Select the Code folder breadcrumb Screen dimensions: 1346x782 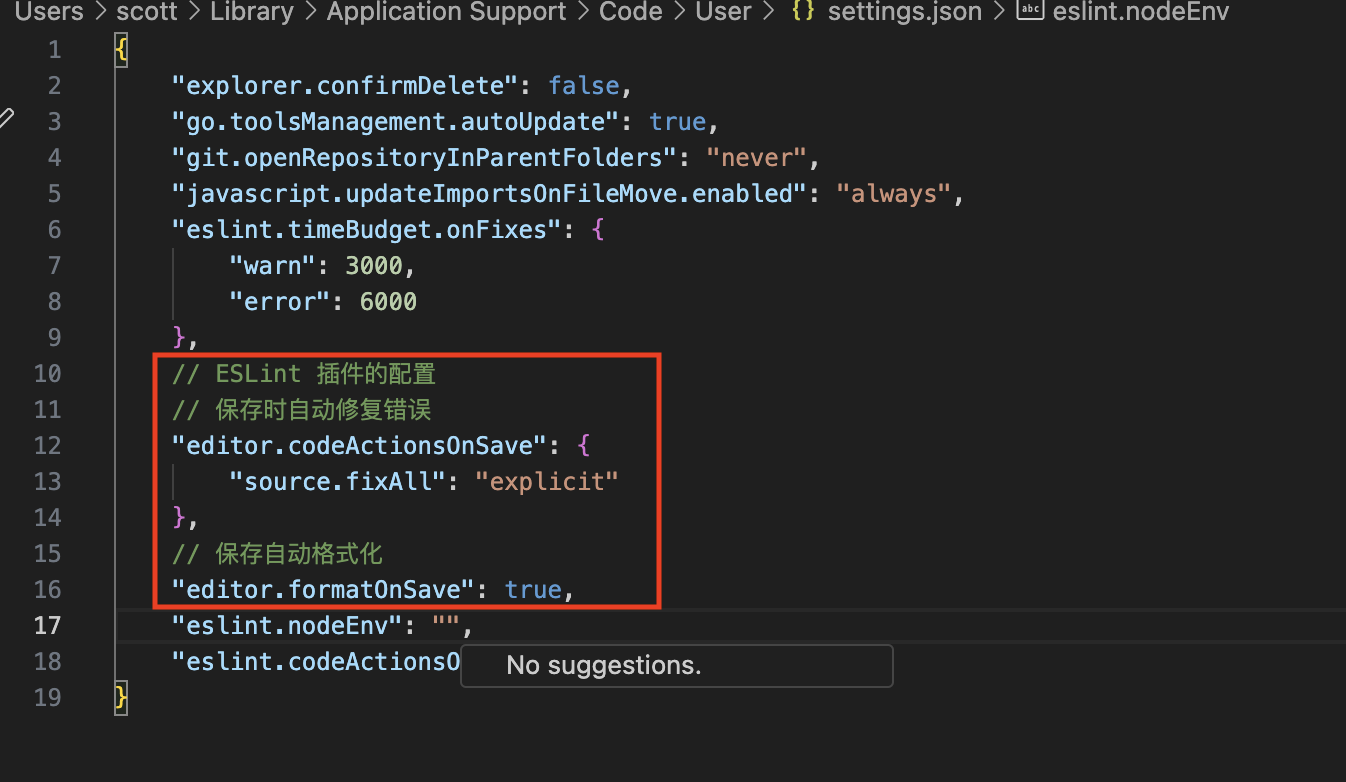pos(630,12)
